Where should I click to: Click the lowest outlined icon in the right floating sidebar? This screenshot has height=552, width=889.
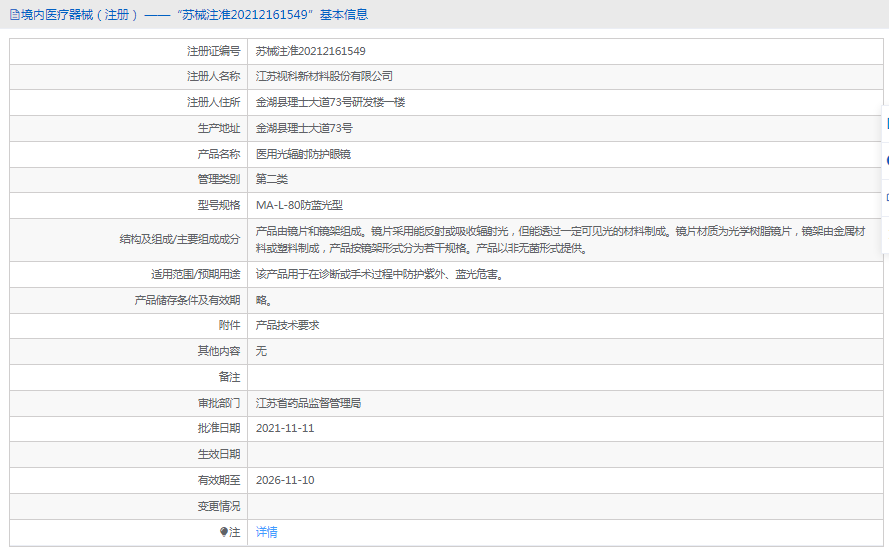(886, 197)
